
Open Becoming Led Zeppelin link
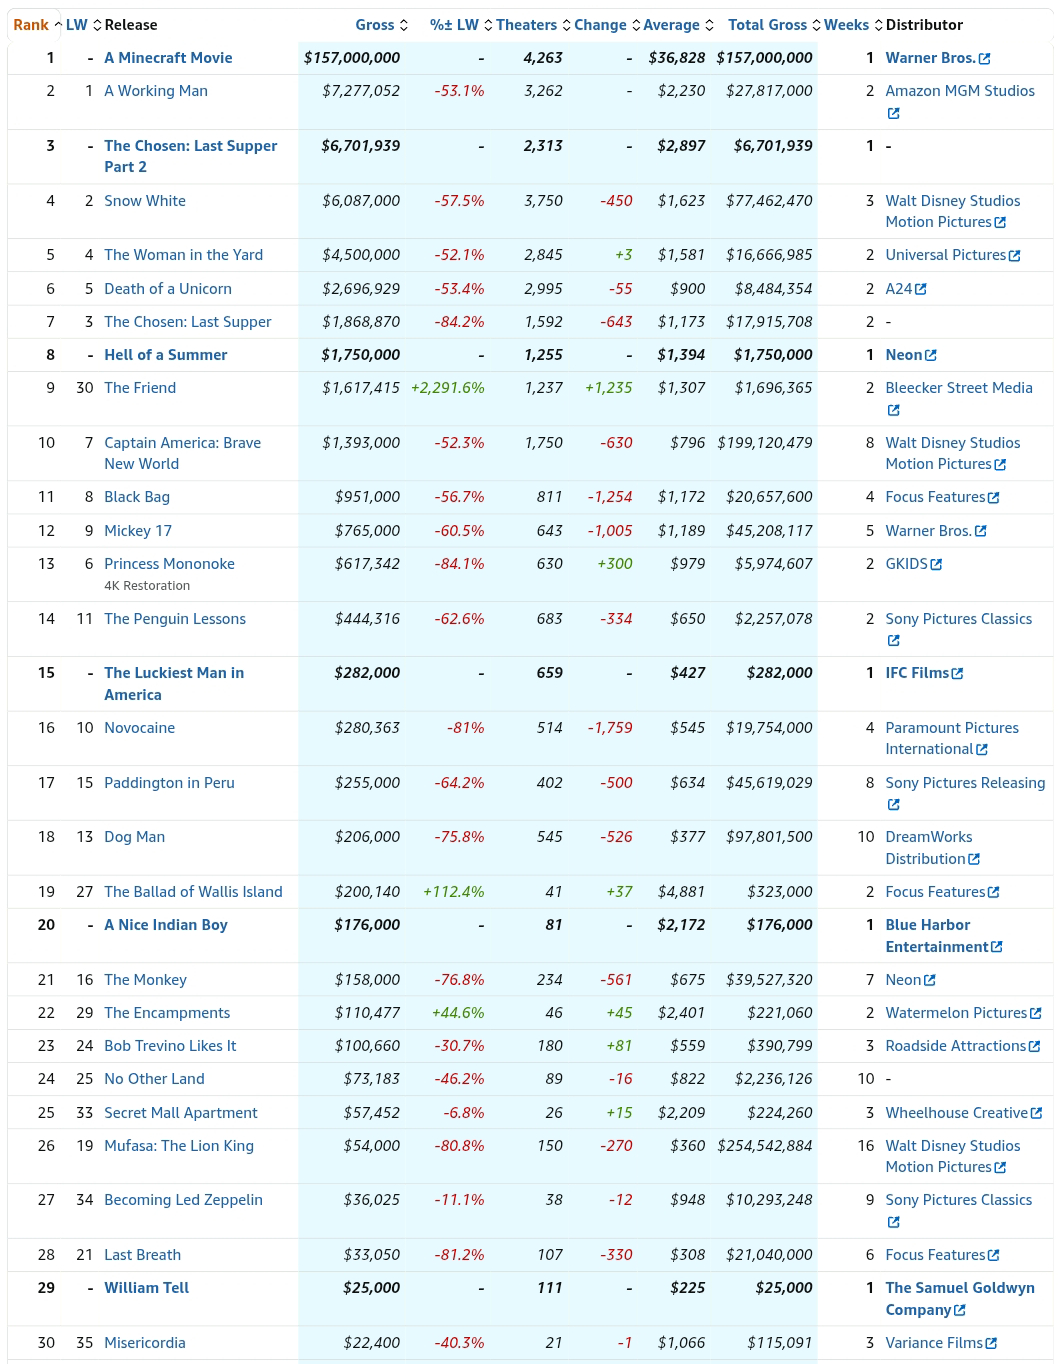(x=183, y=1200)
